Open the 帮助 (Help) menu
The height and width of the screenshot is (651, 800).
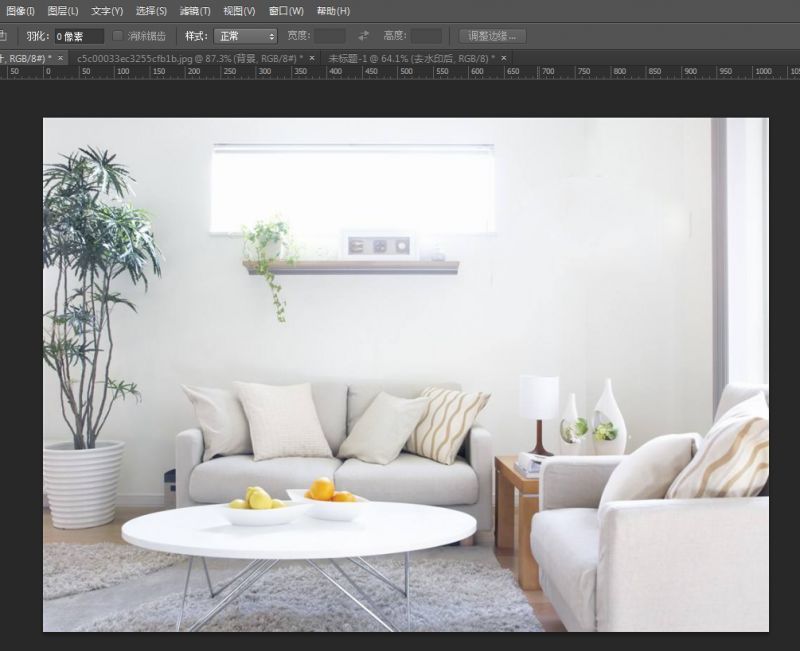pyautogui.click(x=331, y=10)
